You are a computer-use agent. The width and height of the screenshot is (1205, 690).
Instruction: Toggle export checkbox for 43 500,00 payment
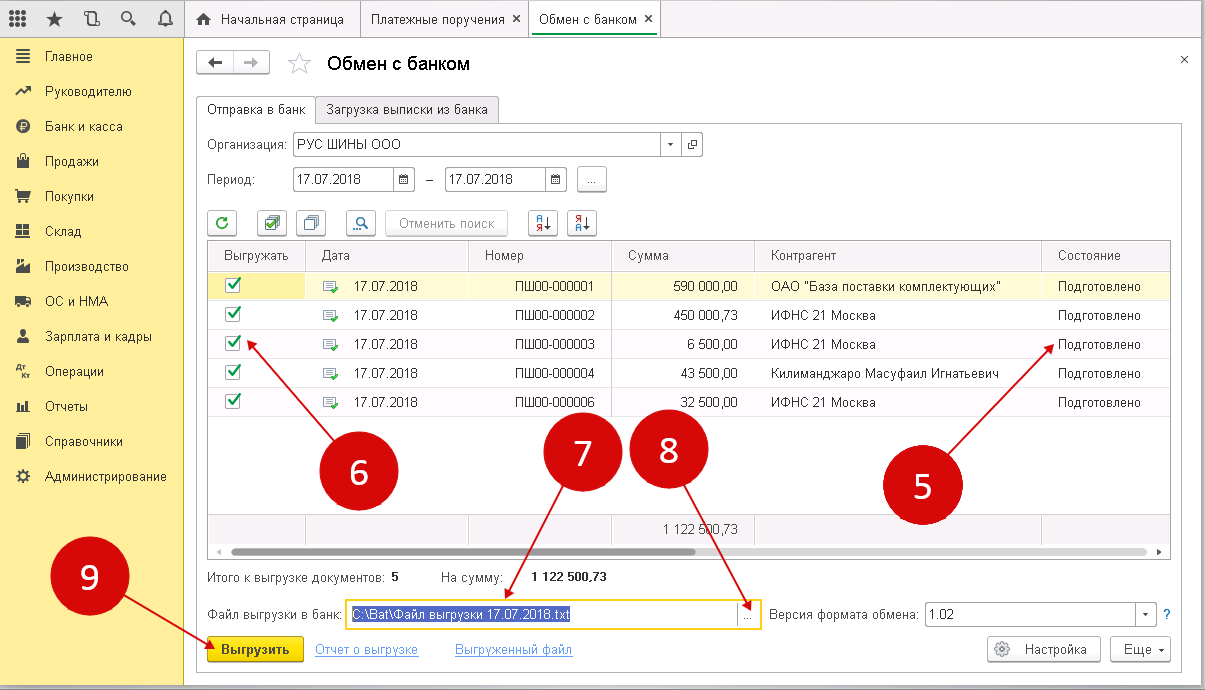(x=233, y=372)
